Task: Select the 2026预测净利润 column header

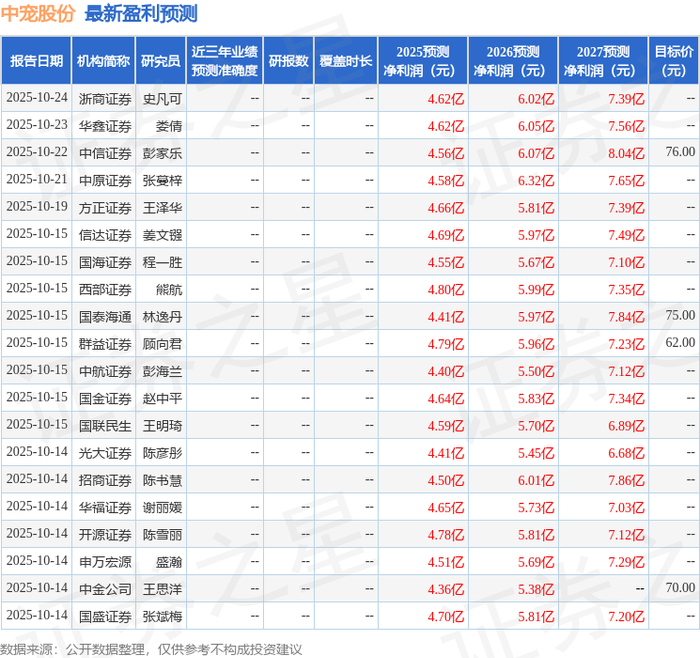Action: (513, 61)
